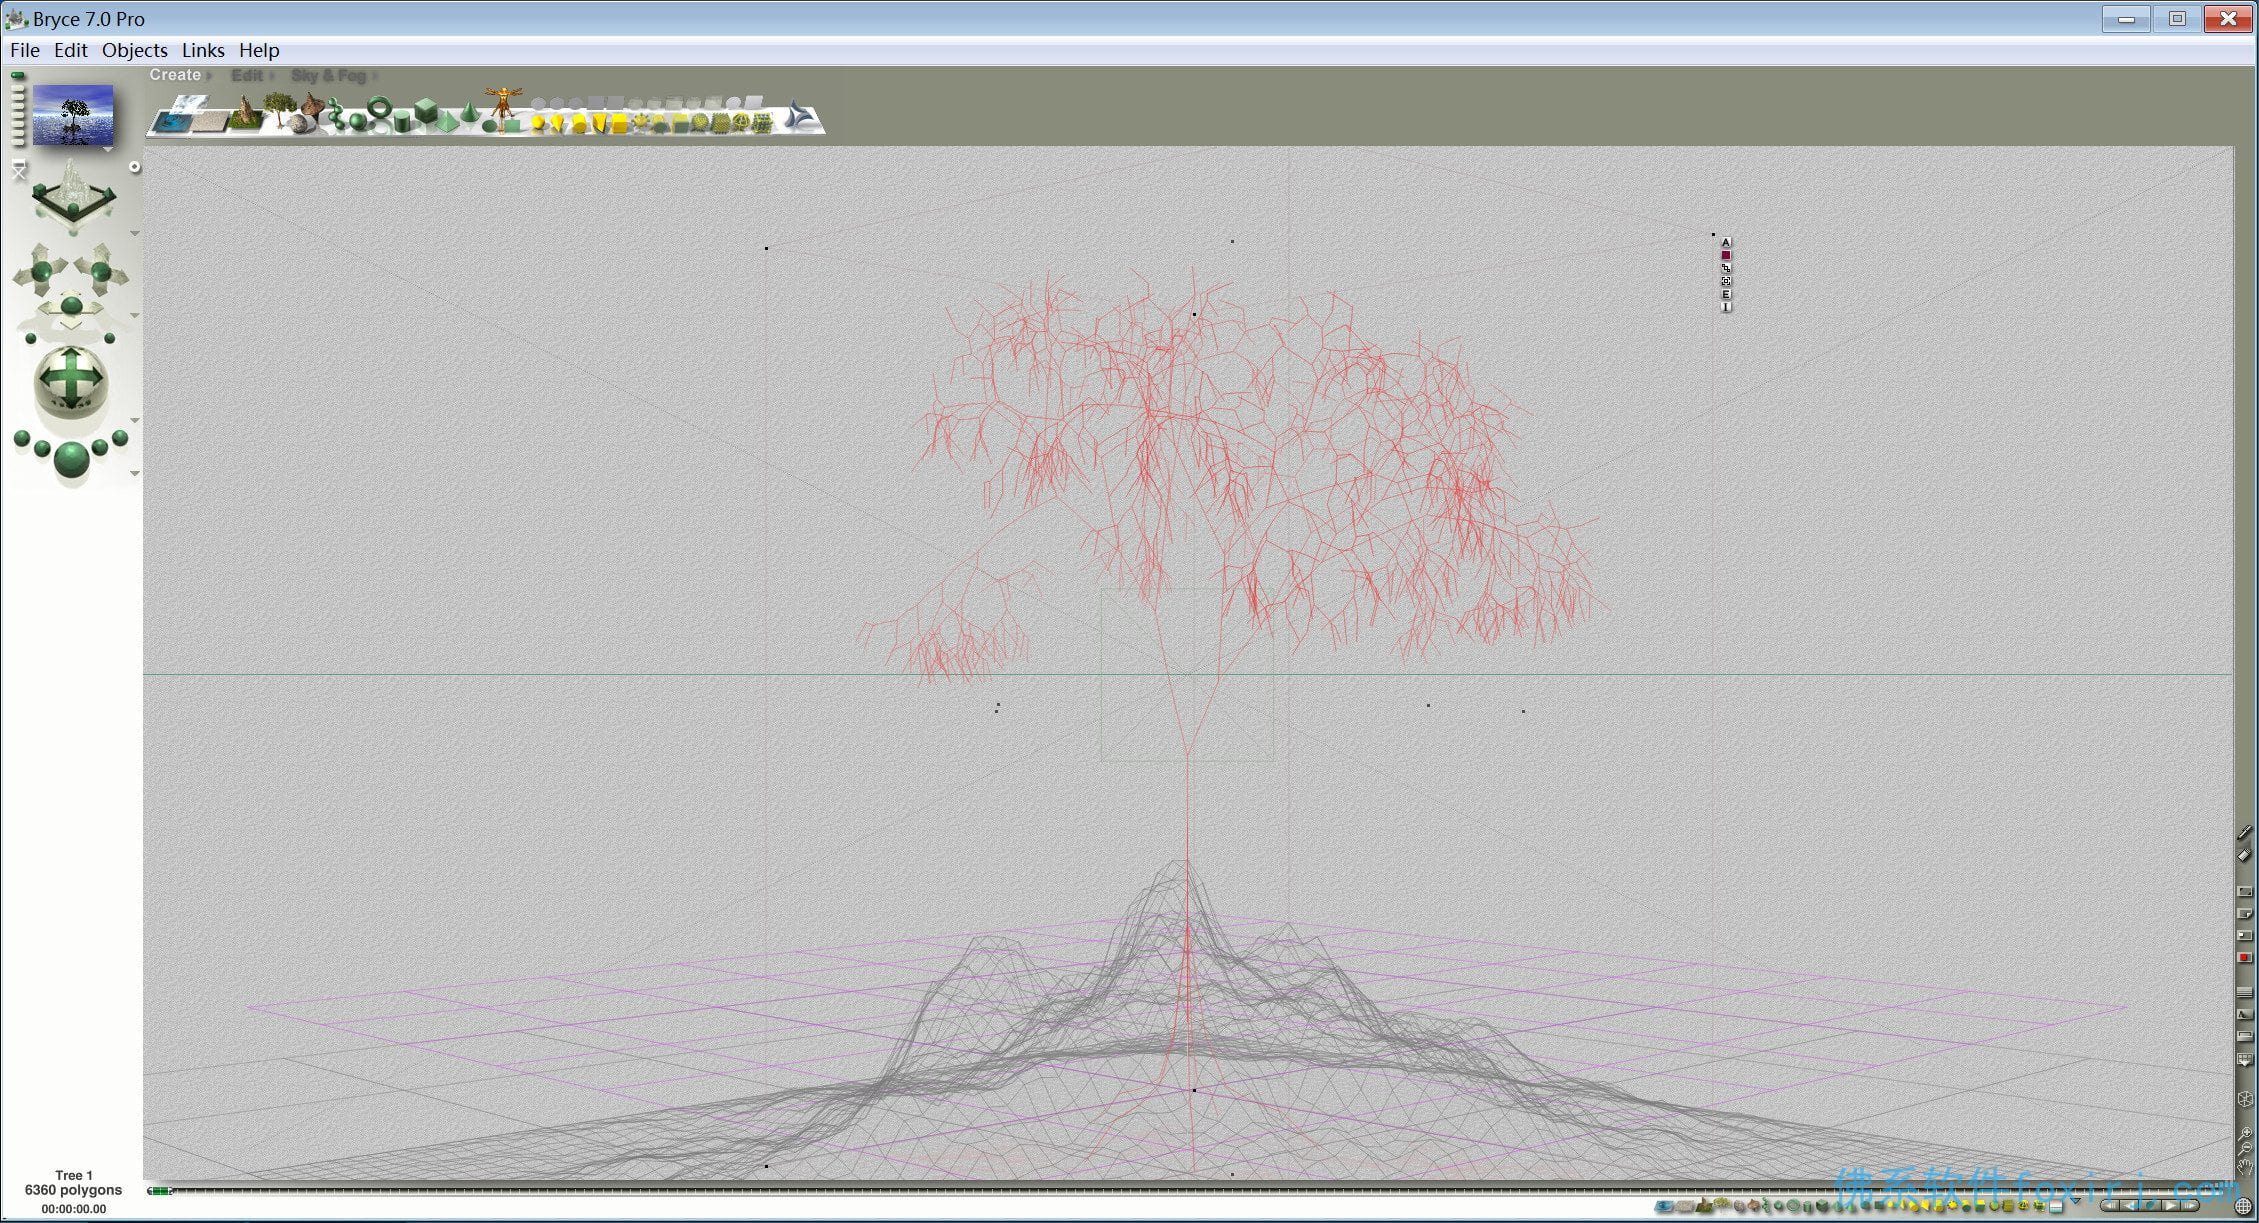Screen dimensions: 2259x1223
Task: Toggle the grid with down arrow button
Action: [2244, 1060]
